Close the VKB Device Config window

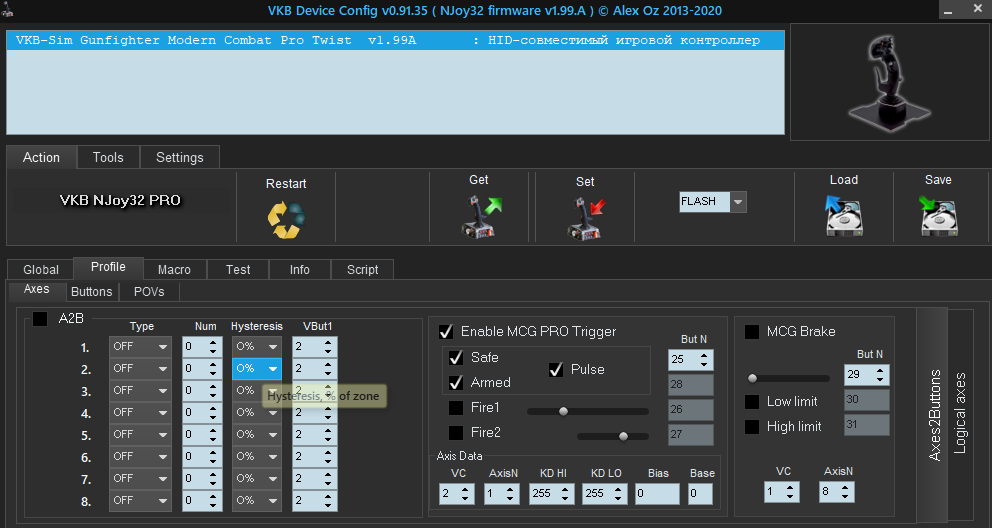click(x=977, y=9)
